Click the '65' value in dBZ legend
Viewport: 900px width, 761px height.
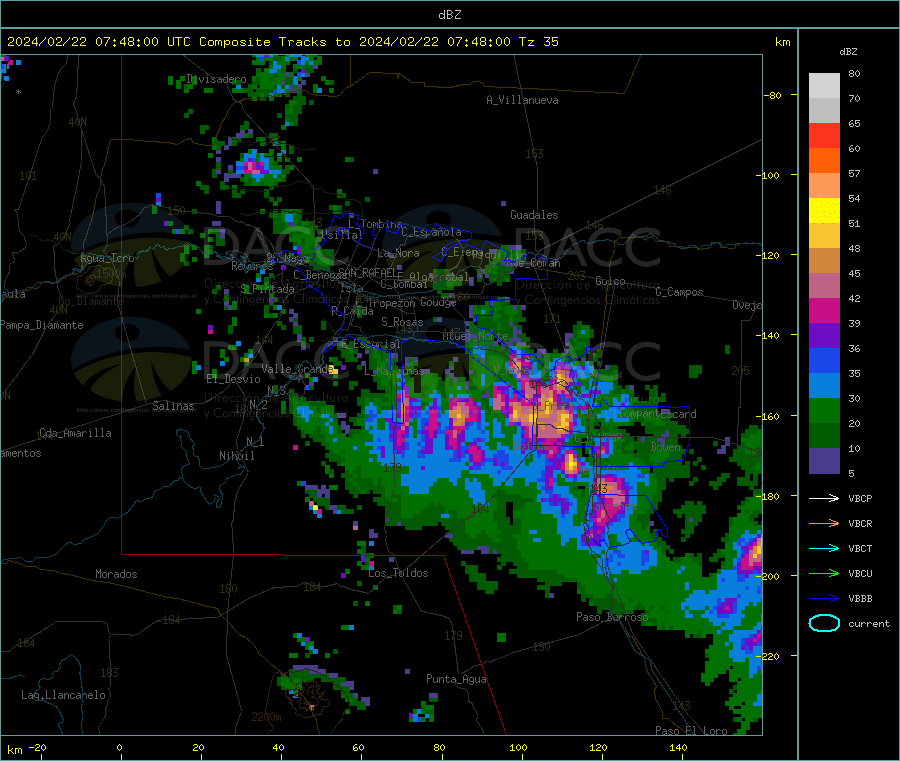coord(854,124)
